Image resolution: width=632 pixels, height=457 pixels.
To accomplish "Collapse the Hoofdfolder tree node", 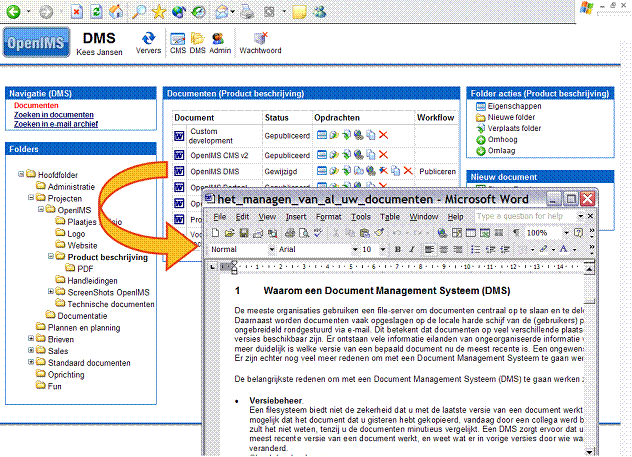I will 21,174.
